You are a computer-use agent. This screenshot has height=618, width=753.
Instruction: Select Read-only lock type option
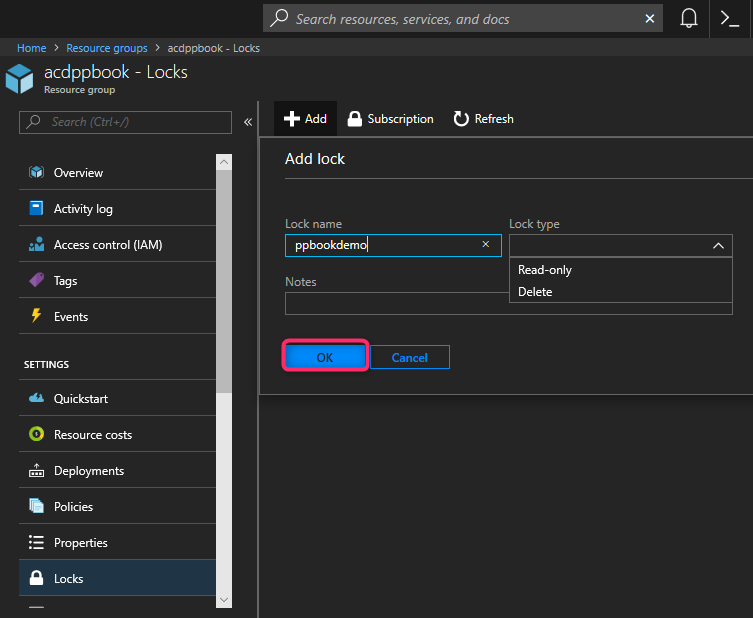point(545,270)
